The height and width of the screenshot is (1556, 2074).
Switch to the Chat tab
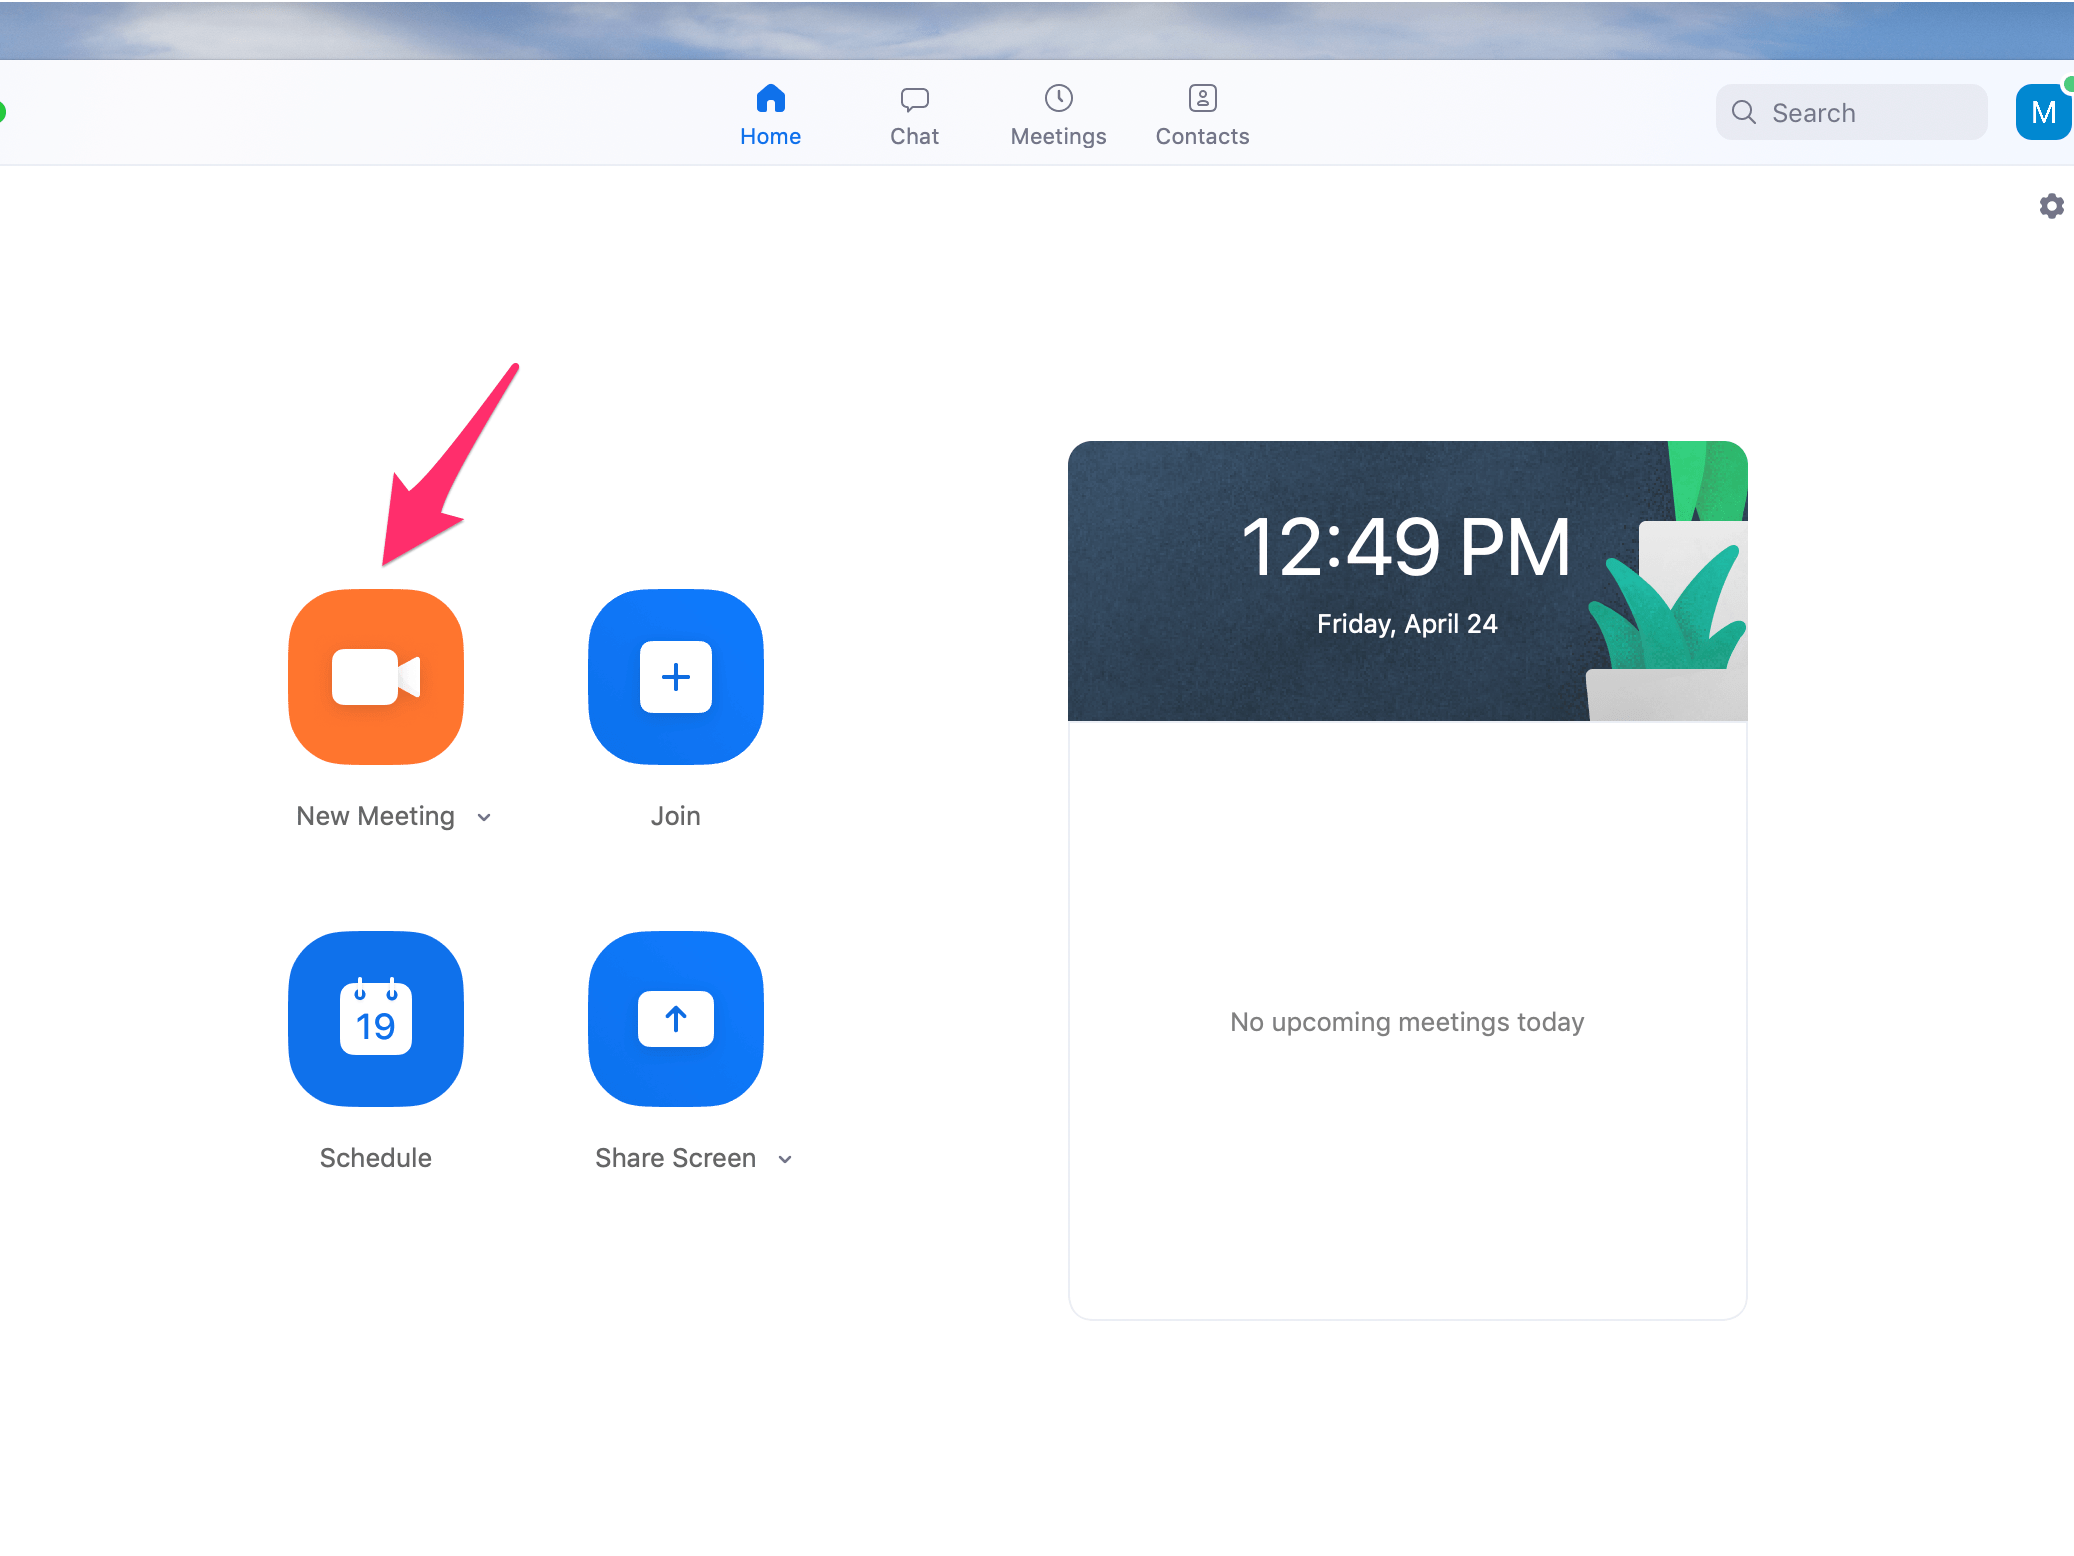tap(914, 115)
